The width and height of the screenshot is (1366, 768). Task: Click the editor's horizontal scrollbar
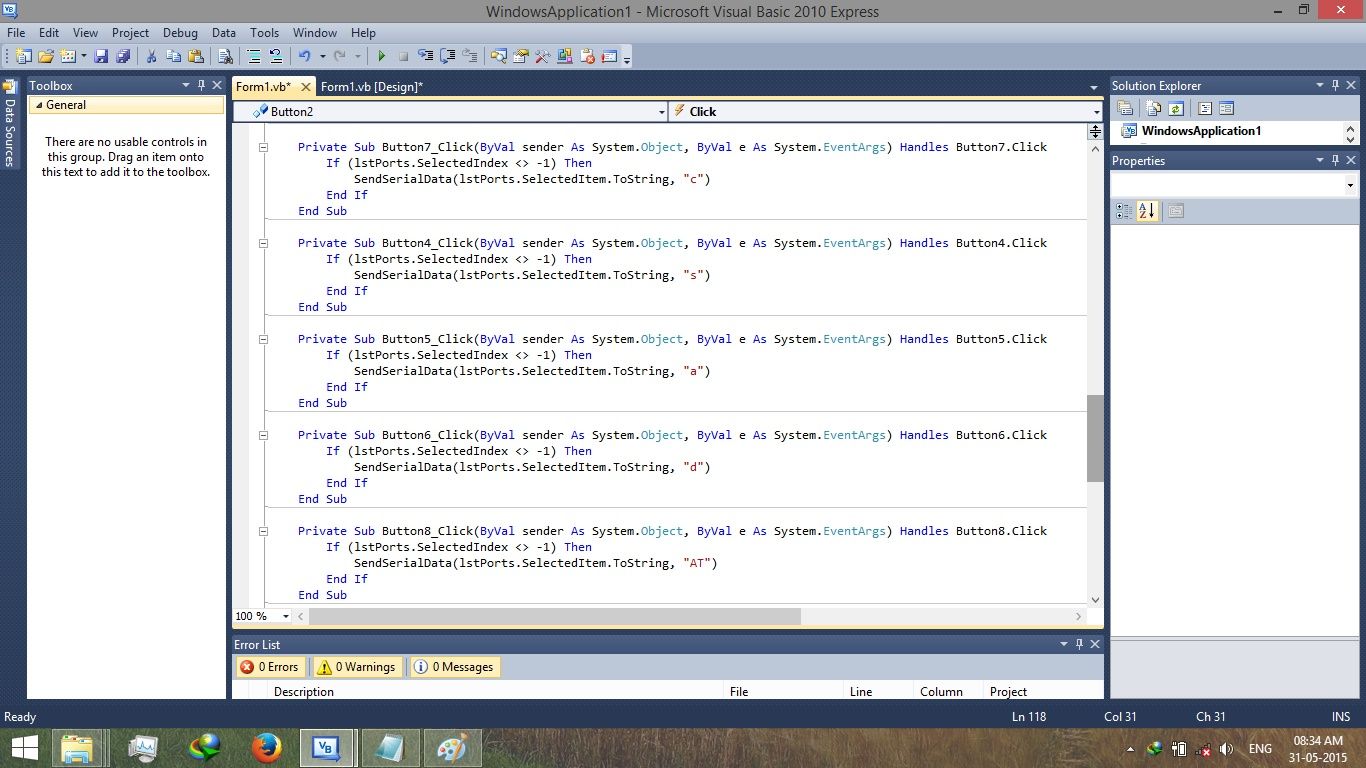click(550, 616)
